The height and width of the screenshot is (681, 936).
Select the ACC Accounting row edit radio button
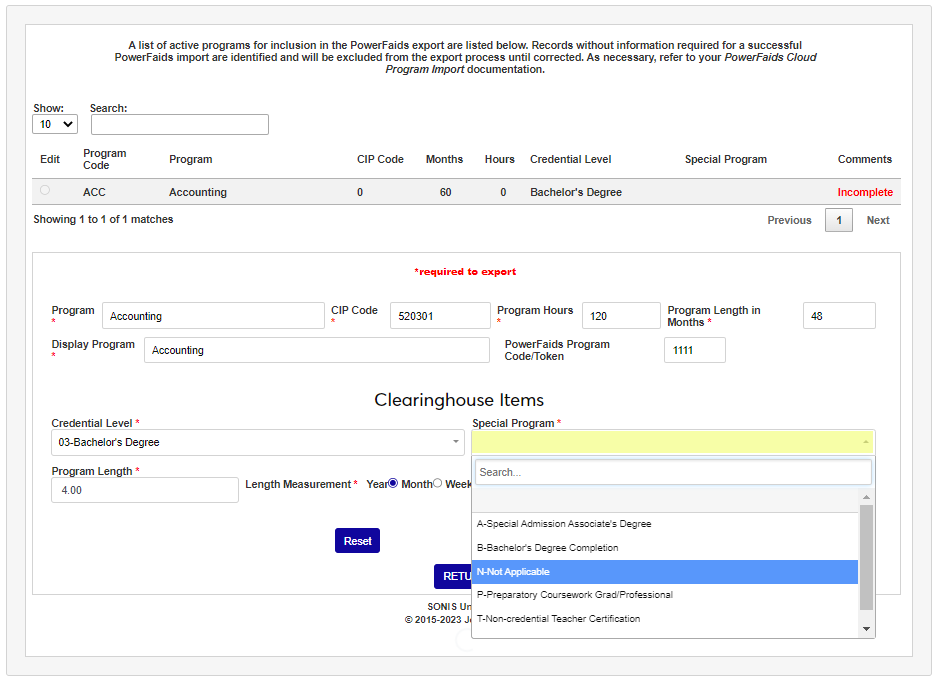[x=45, y=190]
